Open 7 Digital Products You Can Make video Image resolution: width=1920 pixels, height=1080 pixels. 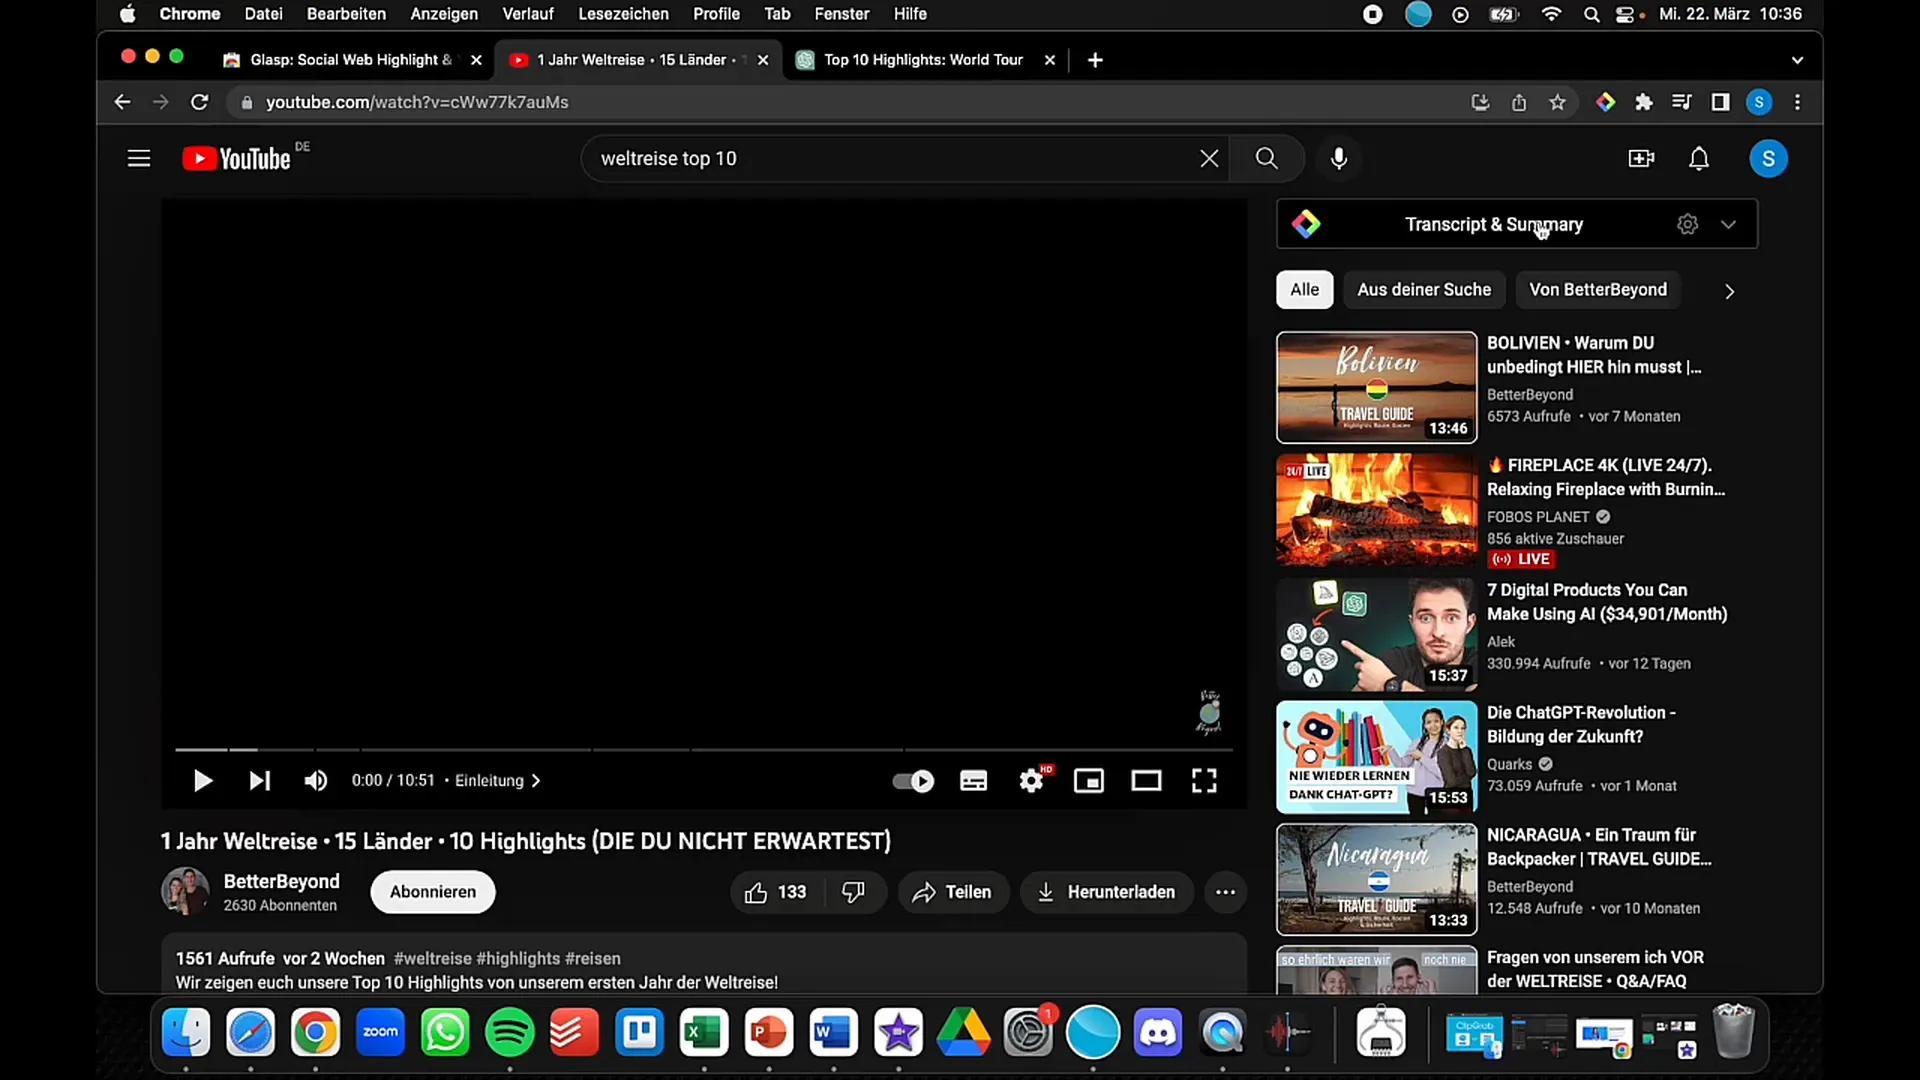click(1606, 602)
